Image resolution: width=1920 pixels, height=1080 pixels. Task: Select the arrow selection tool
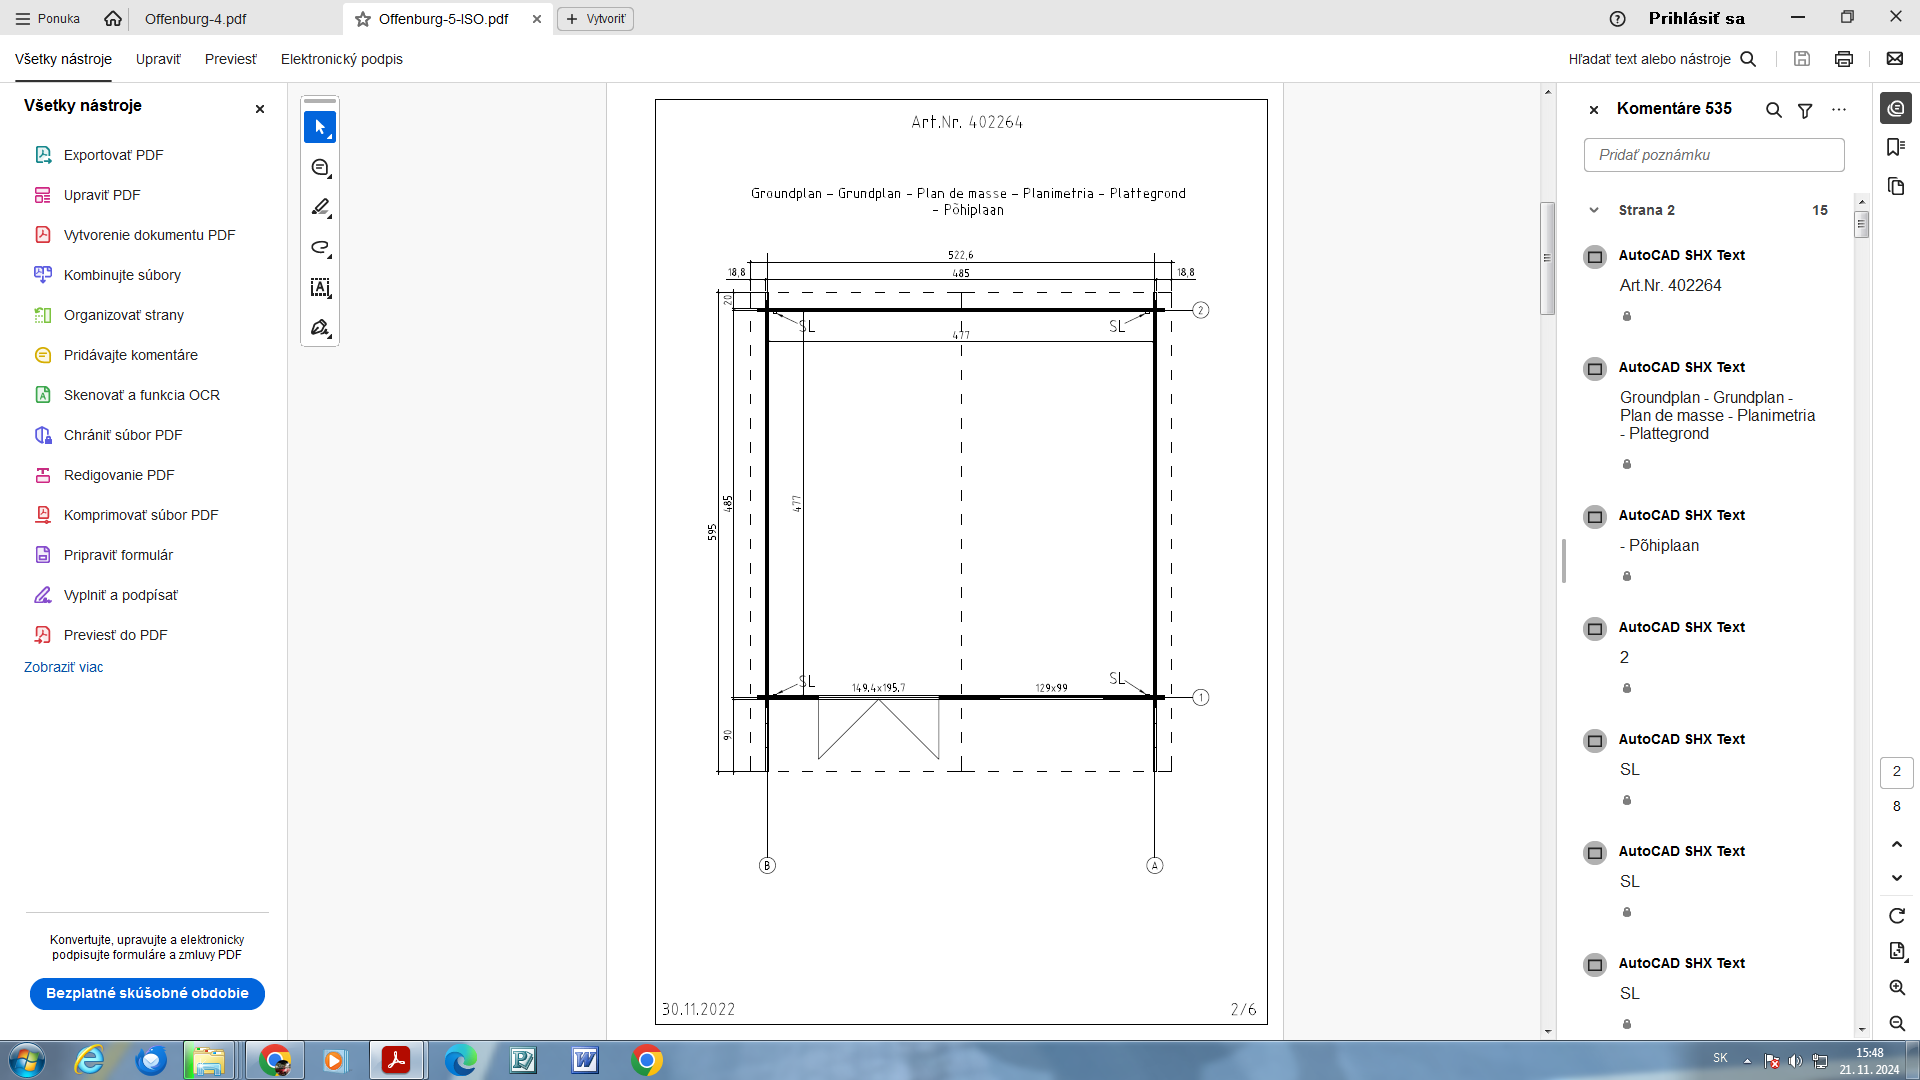(x=320, y=128)
